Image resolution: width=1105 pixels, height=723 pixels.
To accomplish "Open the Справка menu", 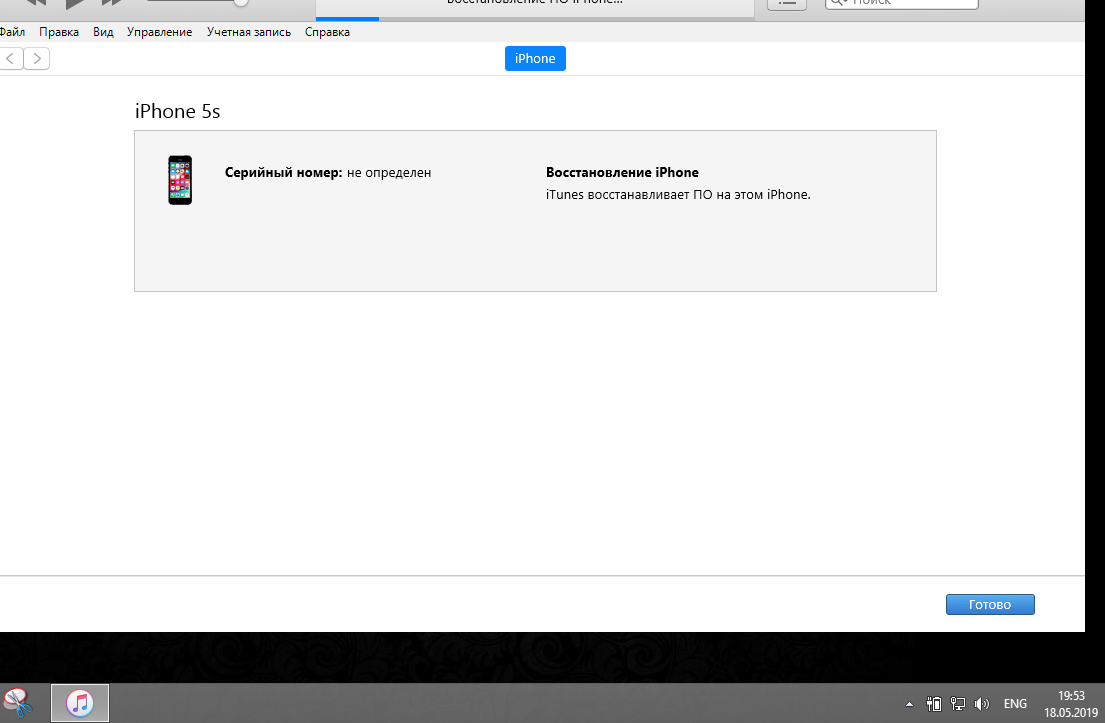I will pyautogui.click(x=327, y=32).
